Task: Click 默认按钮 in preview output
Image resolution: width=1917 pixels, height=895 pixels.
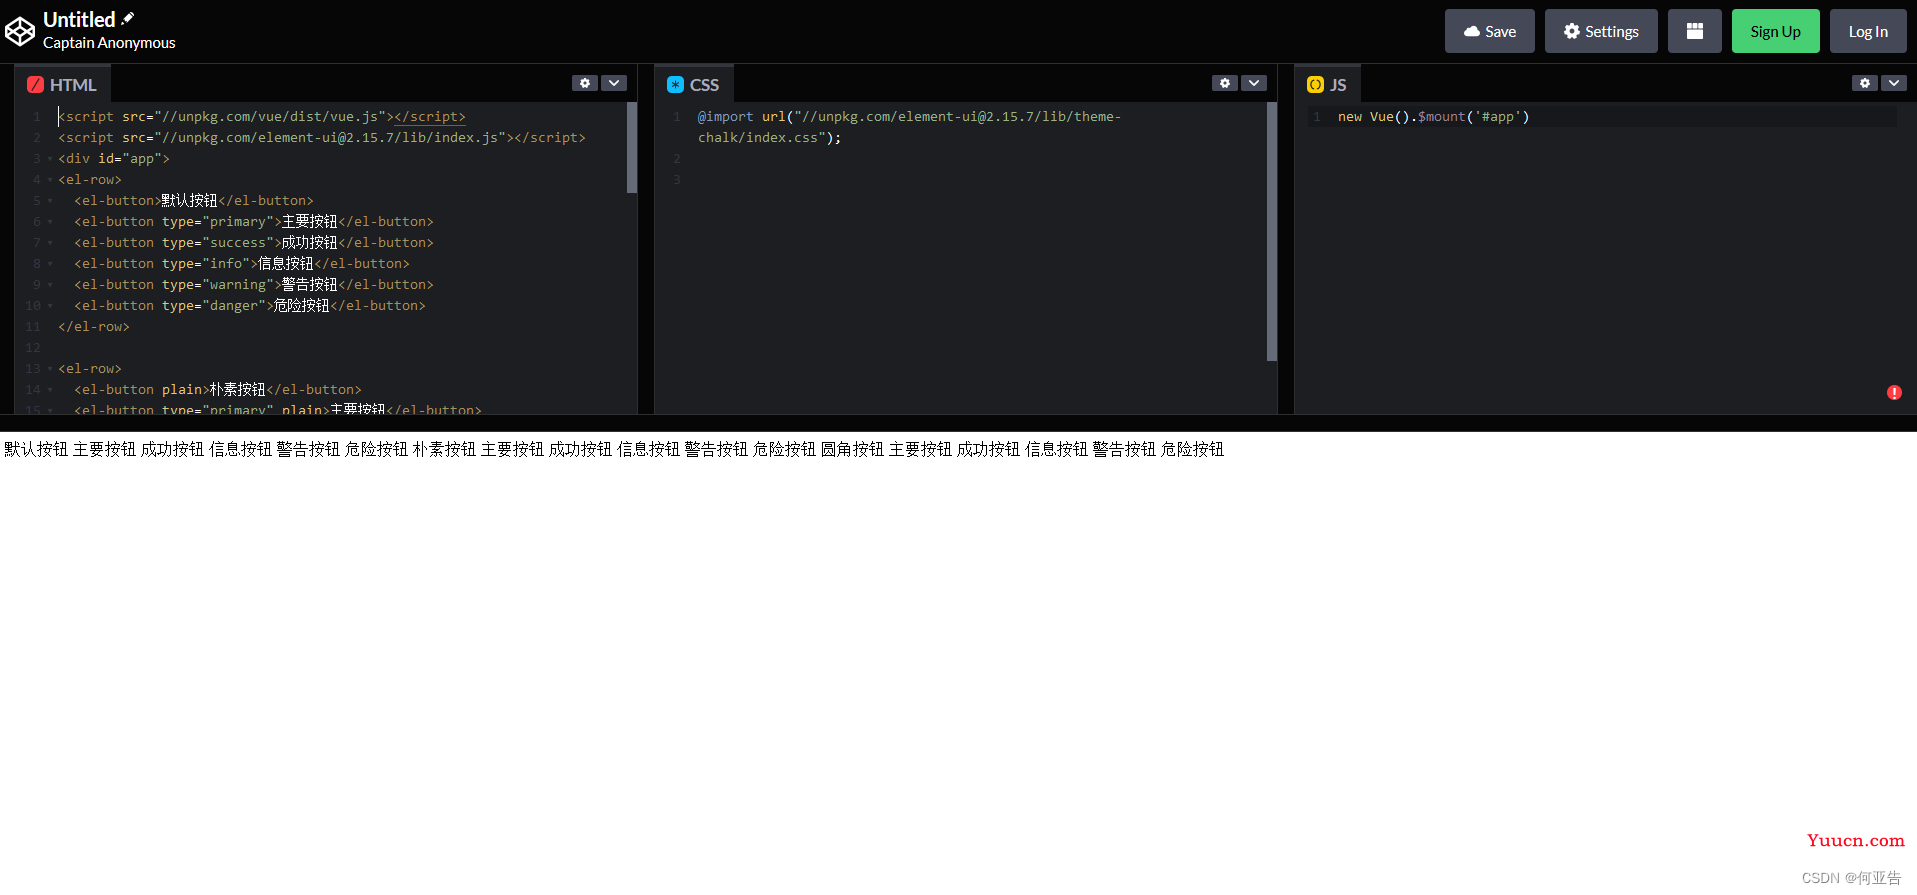Action: point(36,450)
